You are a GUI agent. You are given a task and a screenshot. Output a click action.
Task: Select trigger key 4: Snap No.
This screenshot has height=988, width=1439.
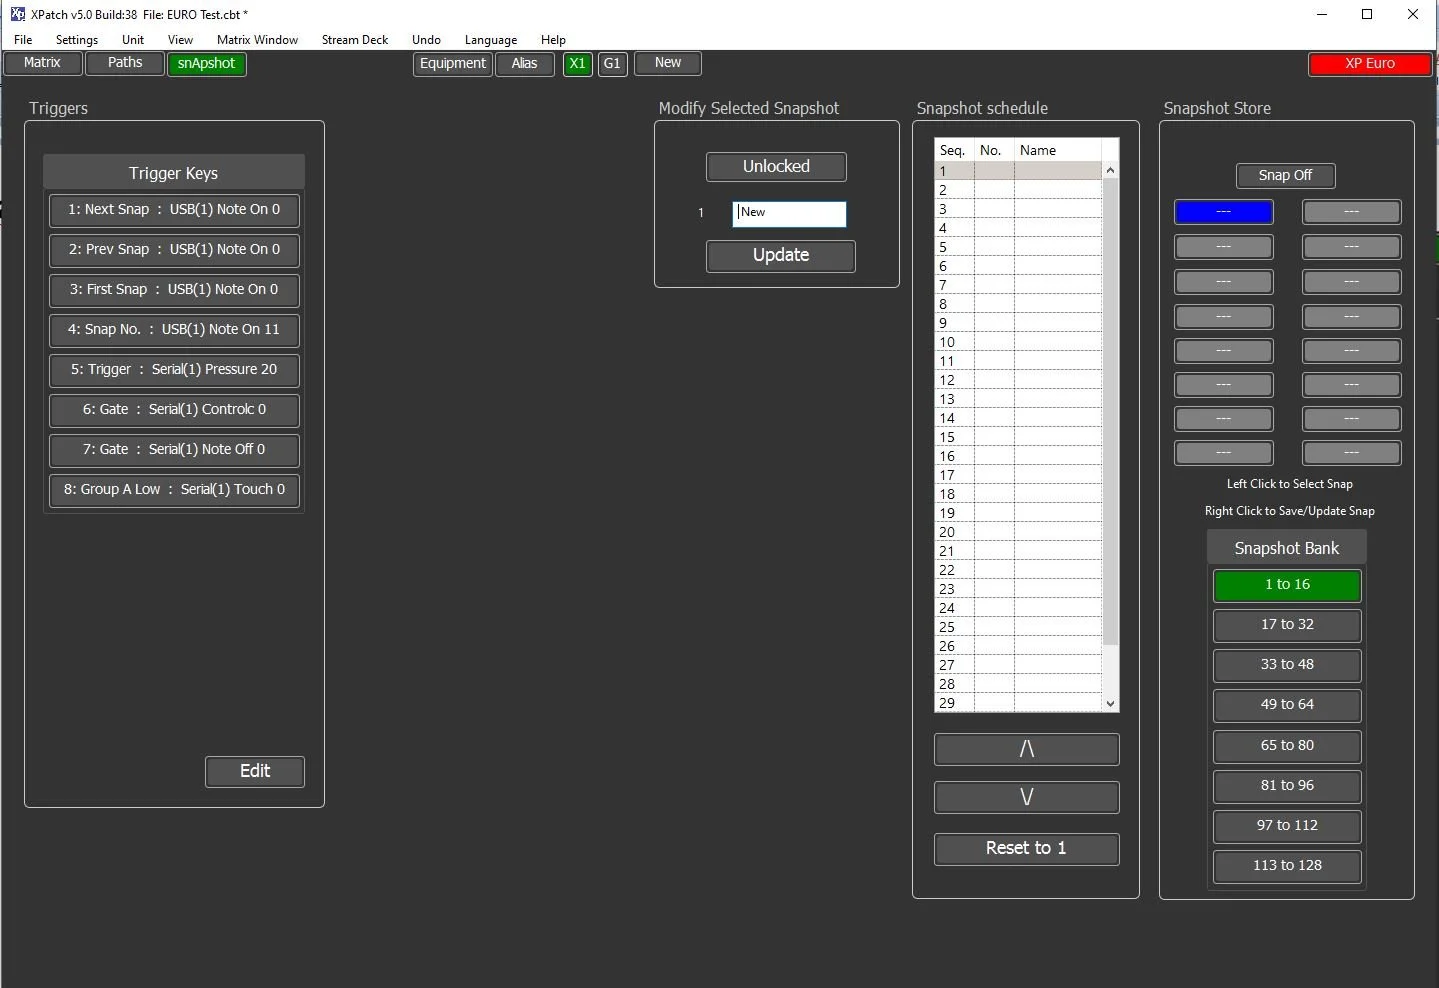(173, 330)
